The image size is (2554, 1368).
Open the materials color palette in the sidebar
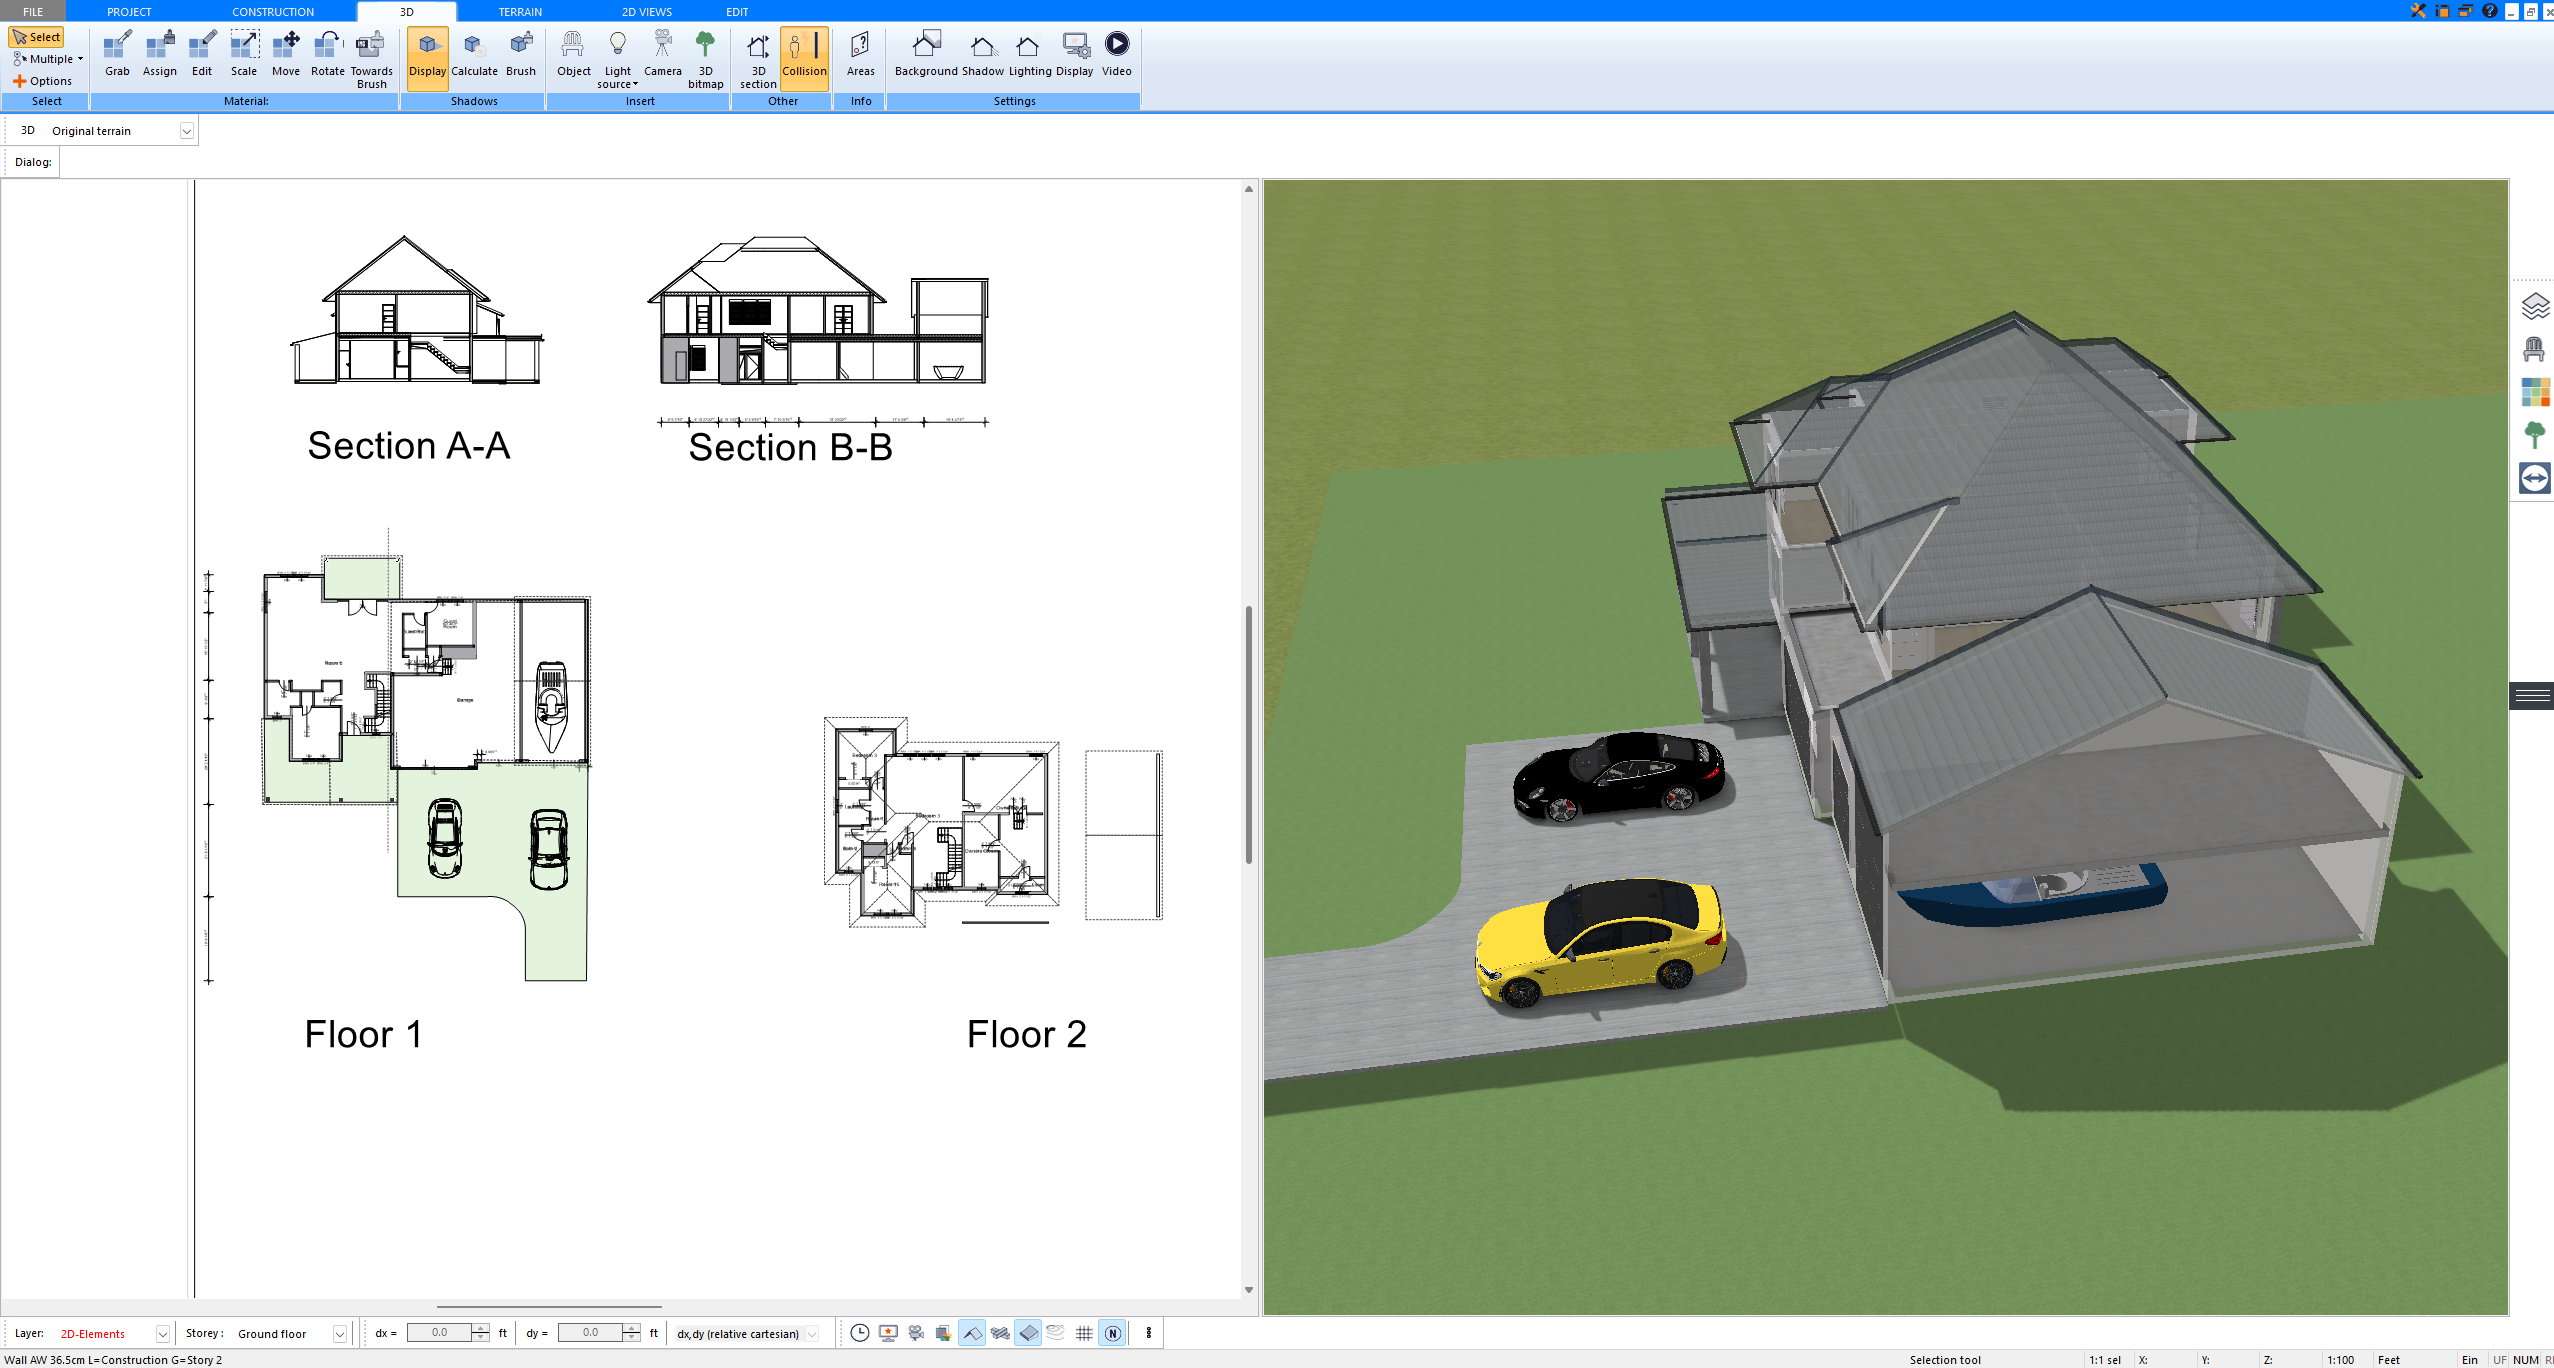2536,393
